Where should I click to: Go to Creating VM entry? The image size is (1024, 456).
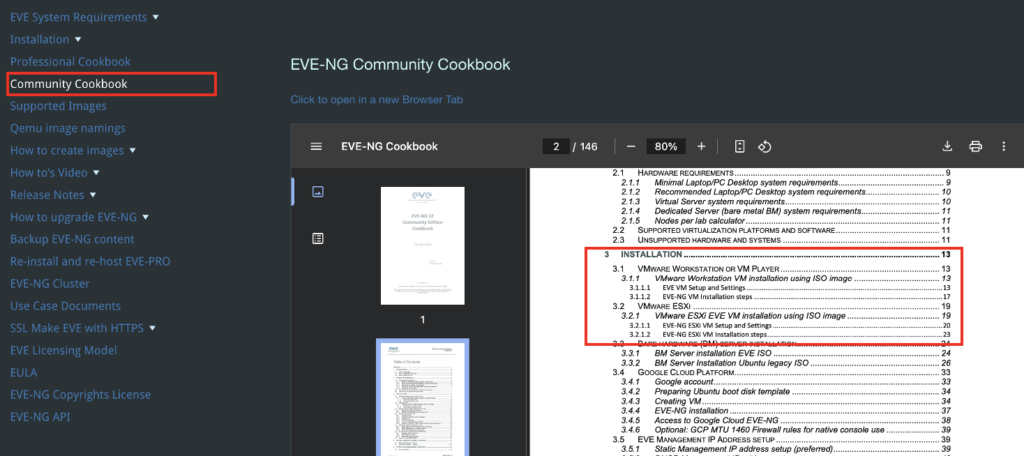(x=785, y=401)
